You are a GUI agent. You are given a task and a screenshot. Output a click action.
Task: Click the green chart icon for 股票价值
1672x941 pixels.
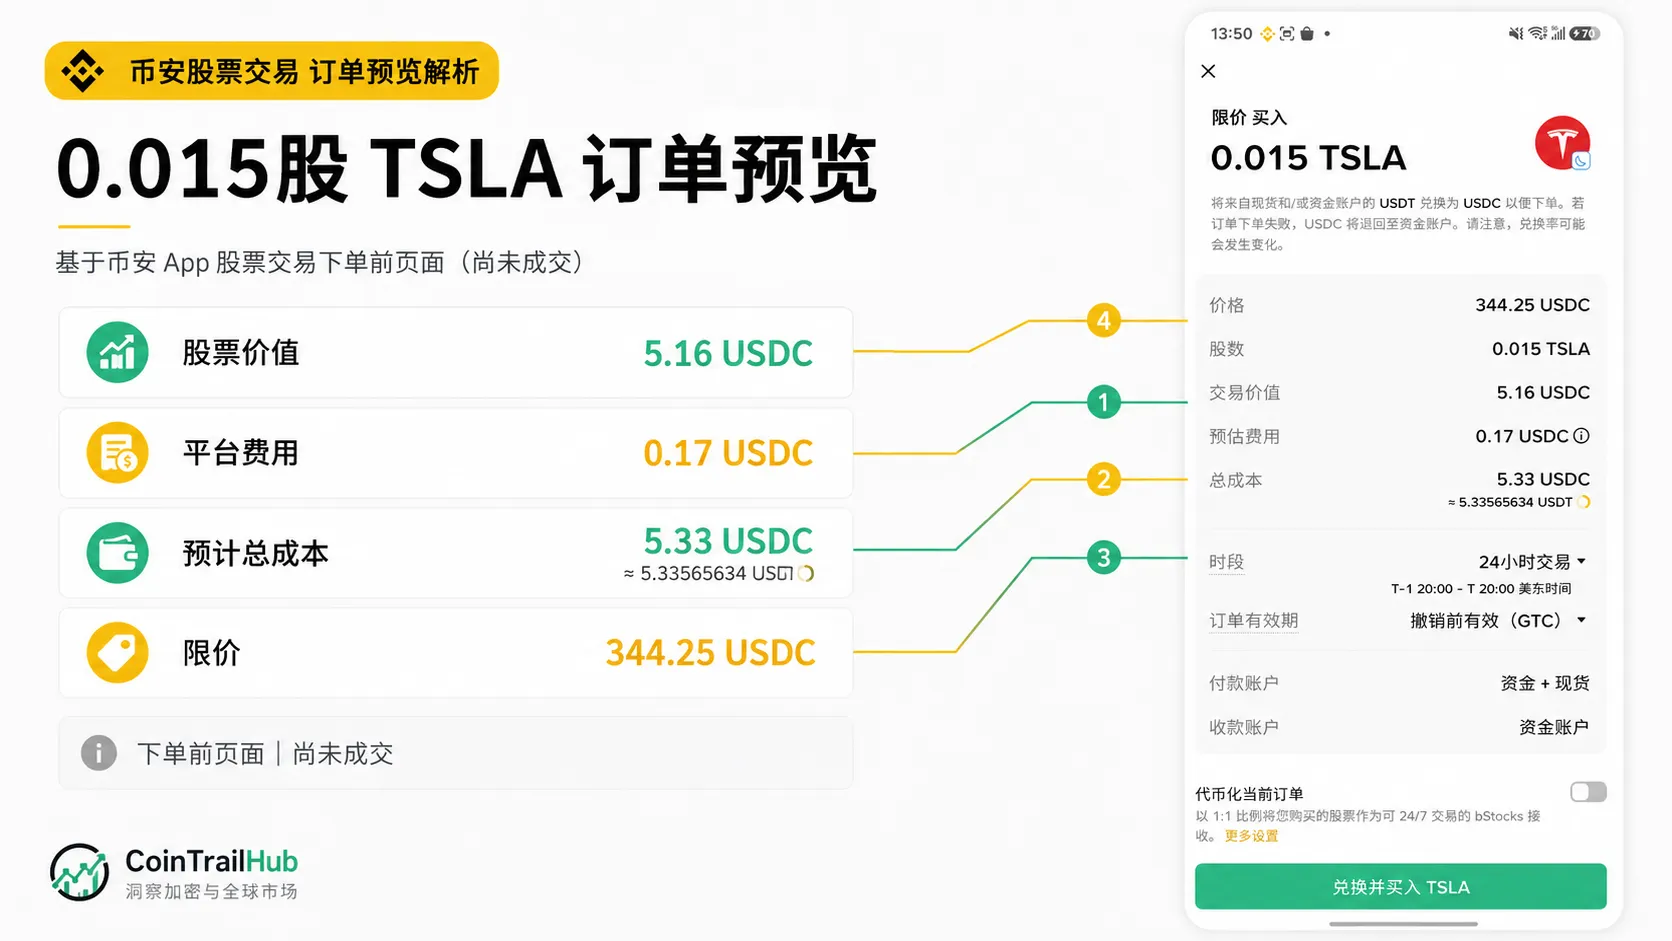117,352
